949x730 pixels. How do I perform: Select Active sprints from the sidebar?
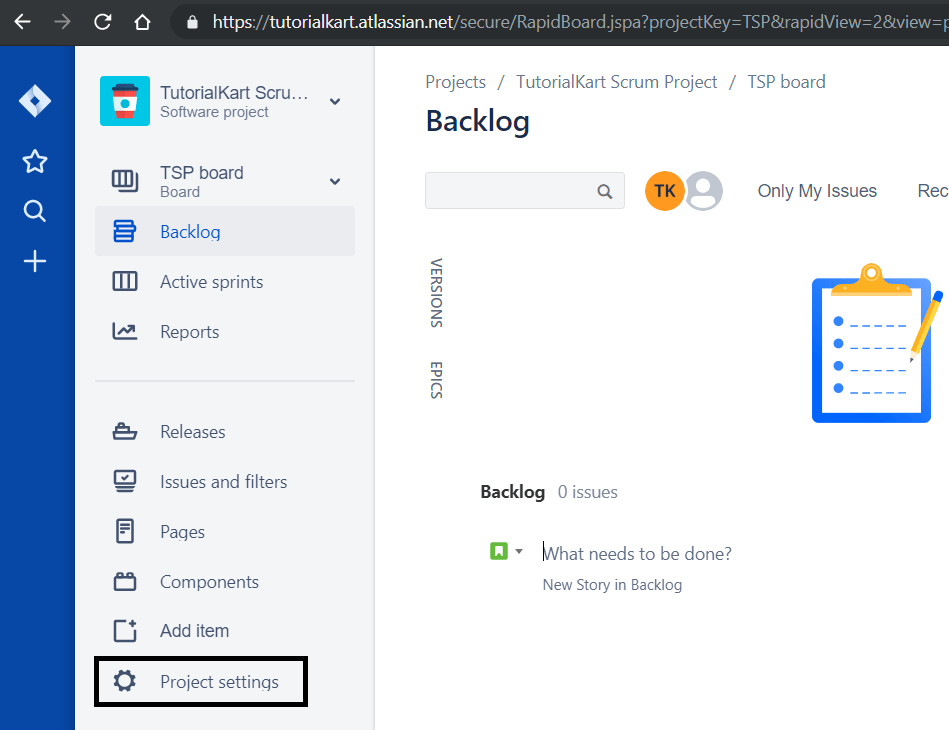tap(209, 281)
